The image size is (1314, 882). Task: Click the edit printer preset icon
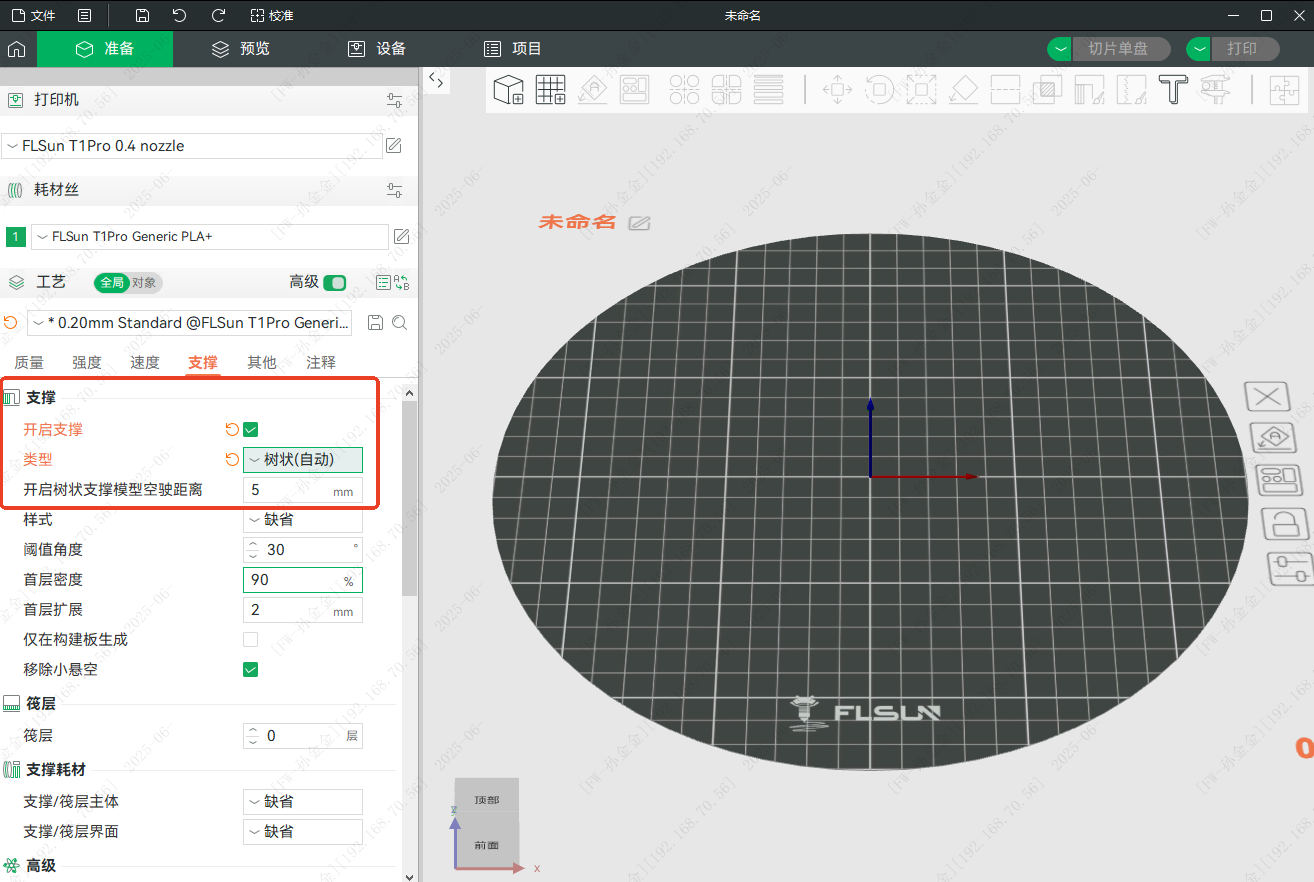394,146
